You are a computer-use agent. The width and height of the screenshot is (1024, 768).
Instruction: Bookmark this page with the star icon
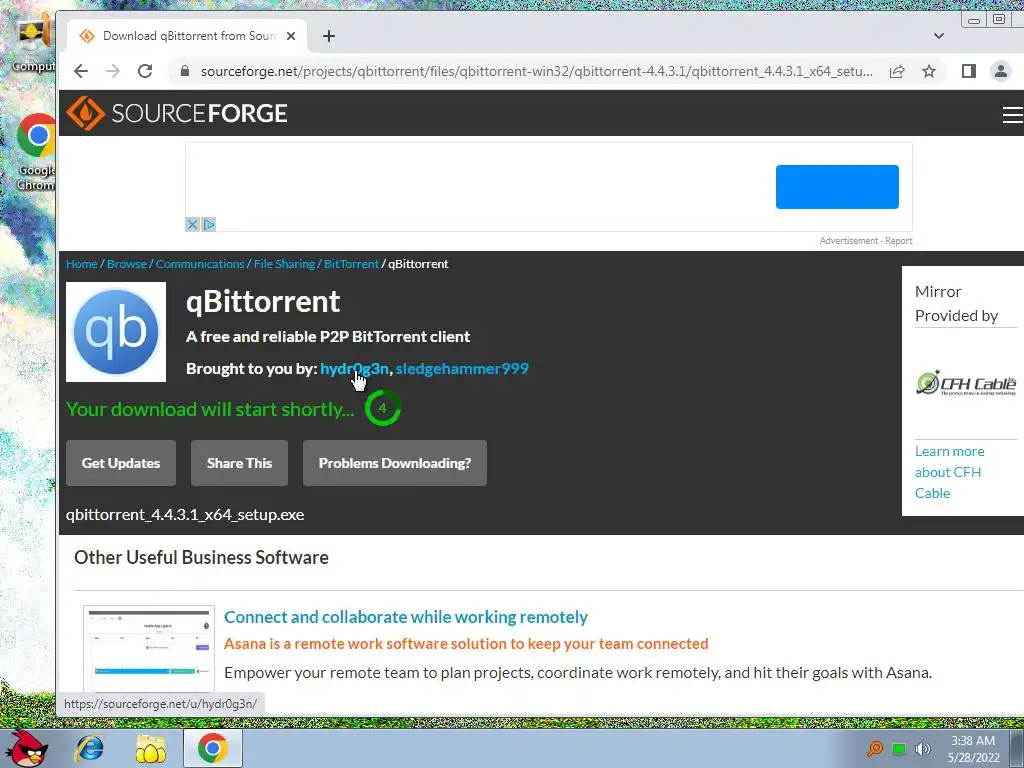pyautogui.click(x=929, y=71)
